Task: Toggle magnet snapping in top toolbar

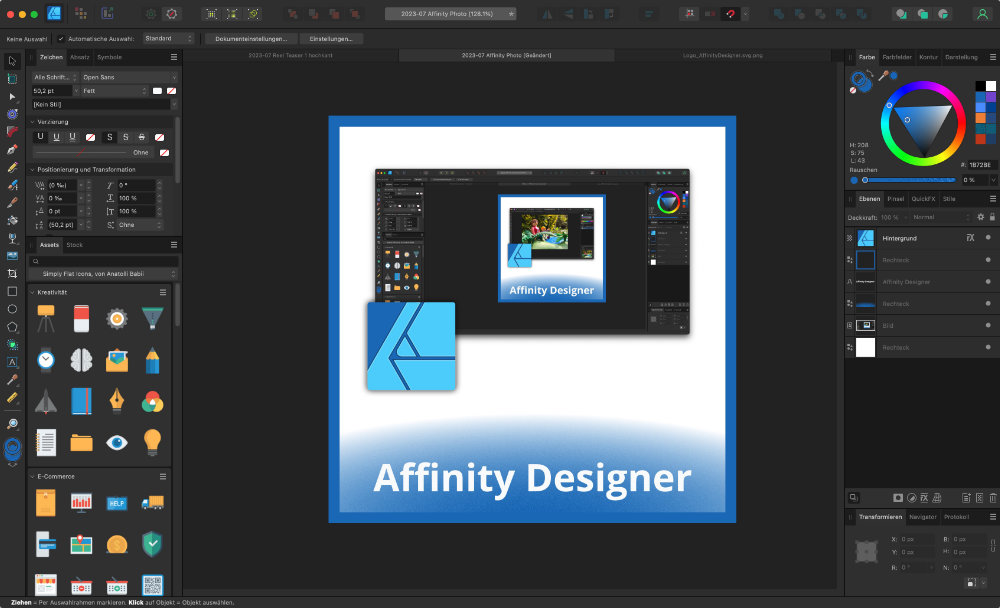Action: (x=730, y=13)
